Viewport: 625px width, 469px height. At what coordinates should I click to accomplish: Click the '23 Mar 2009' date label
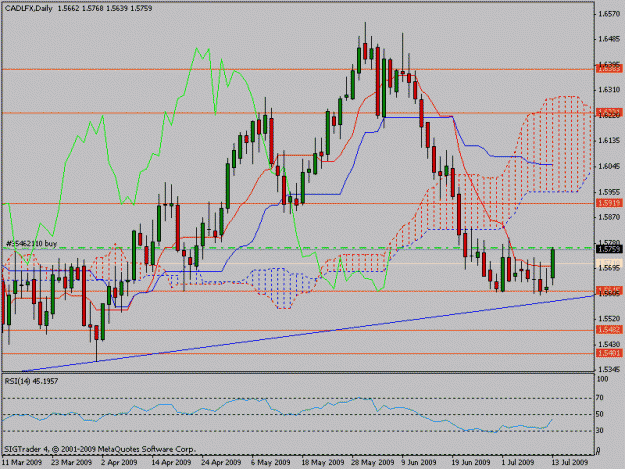[x=72, y=462]
